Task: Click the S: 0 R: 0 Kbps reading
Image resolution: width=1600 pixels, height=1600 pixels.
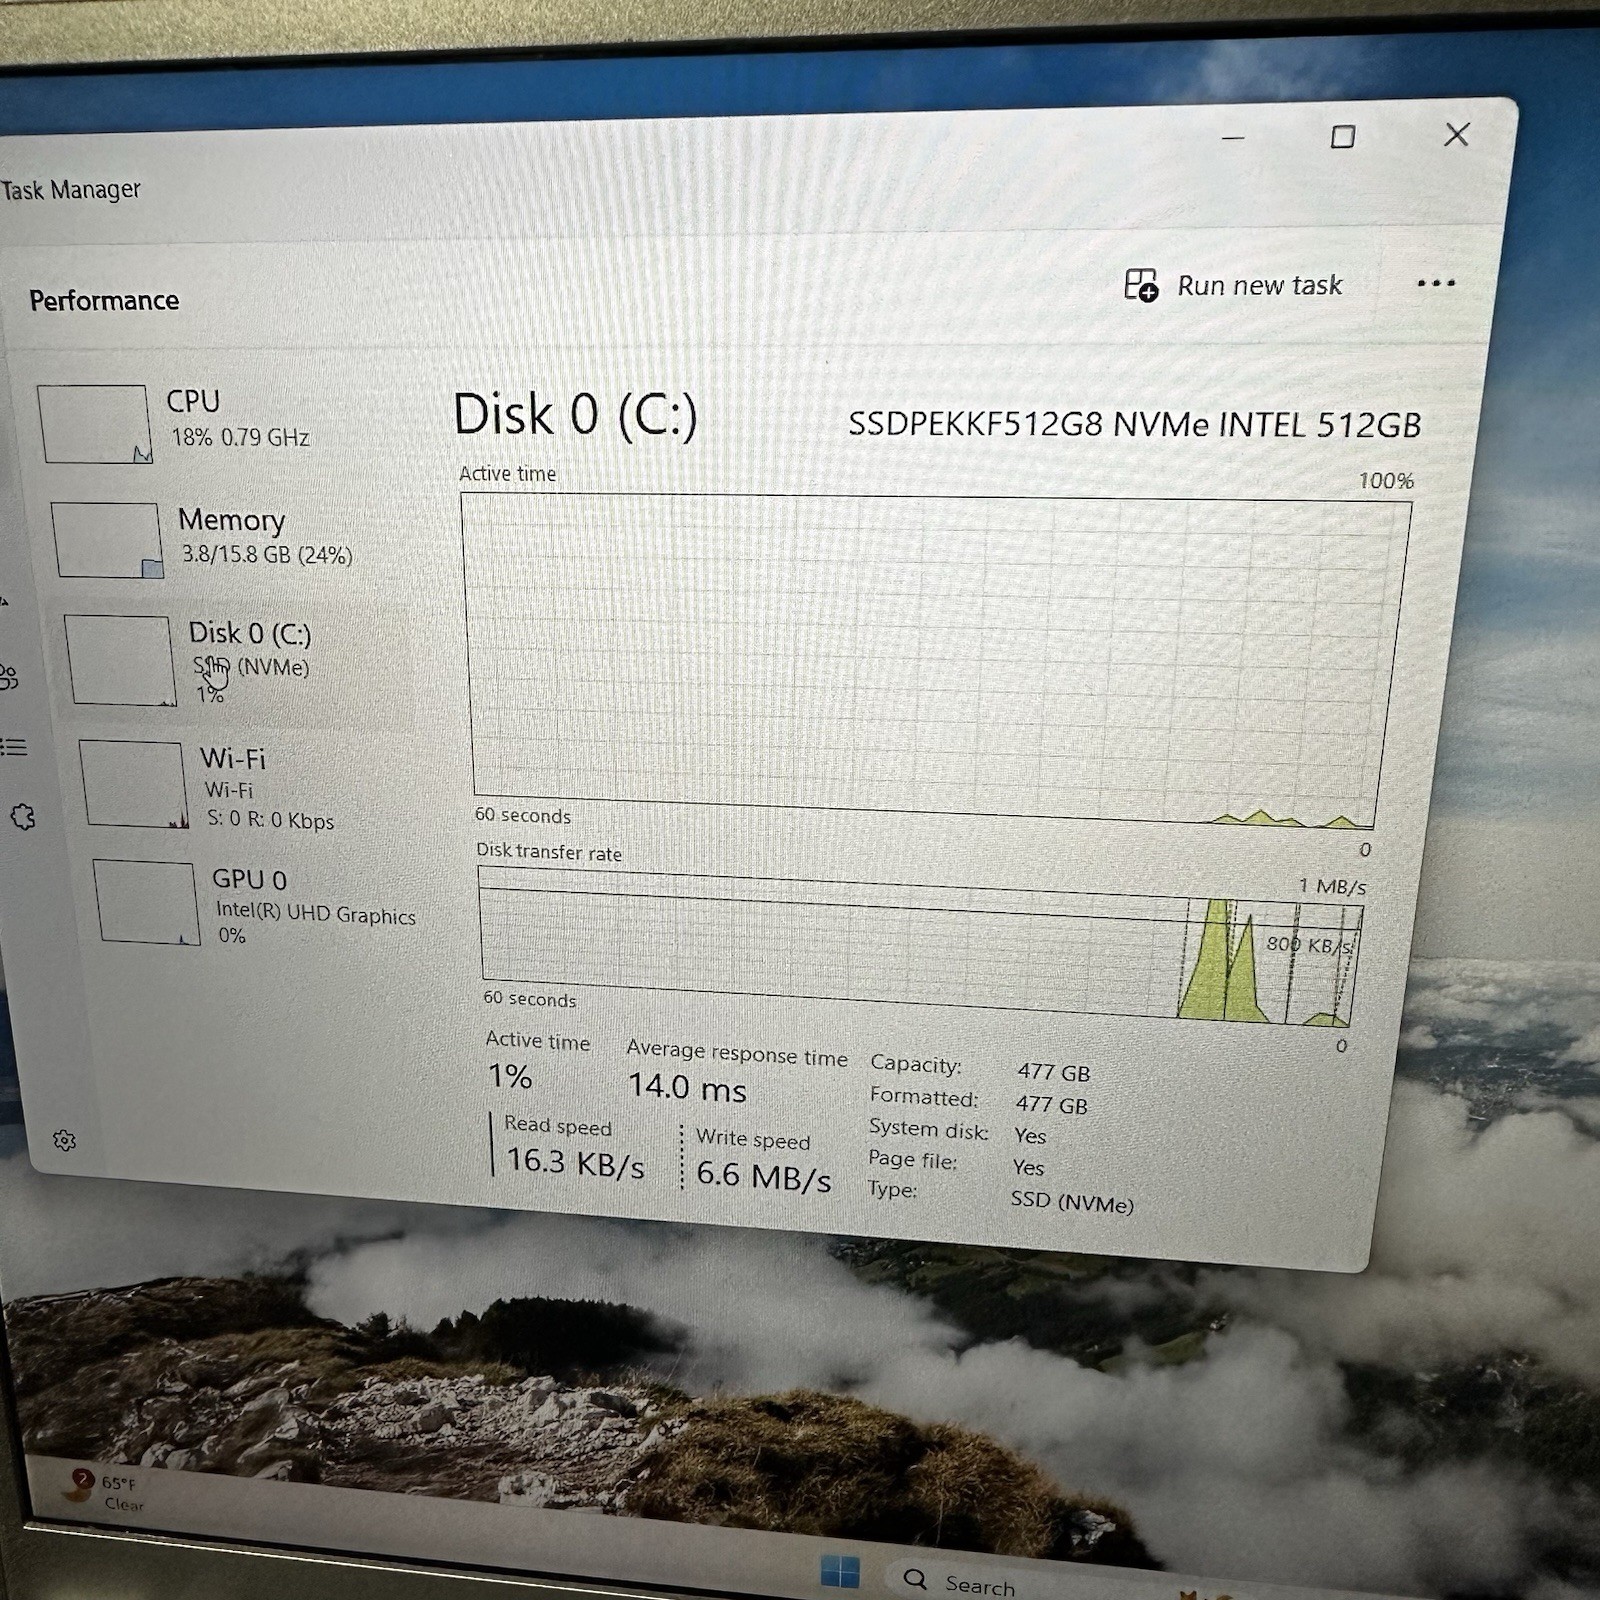Action: (270, 819)
